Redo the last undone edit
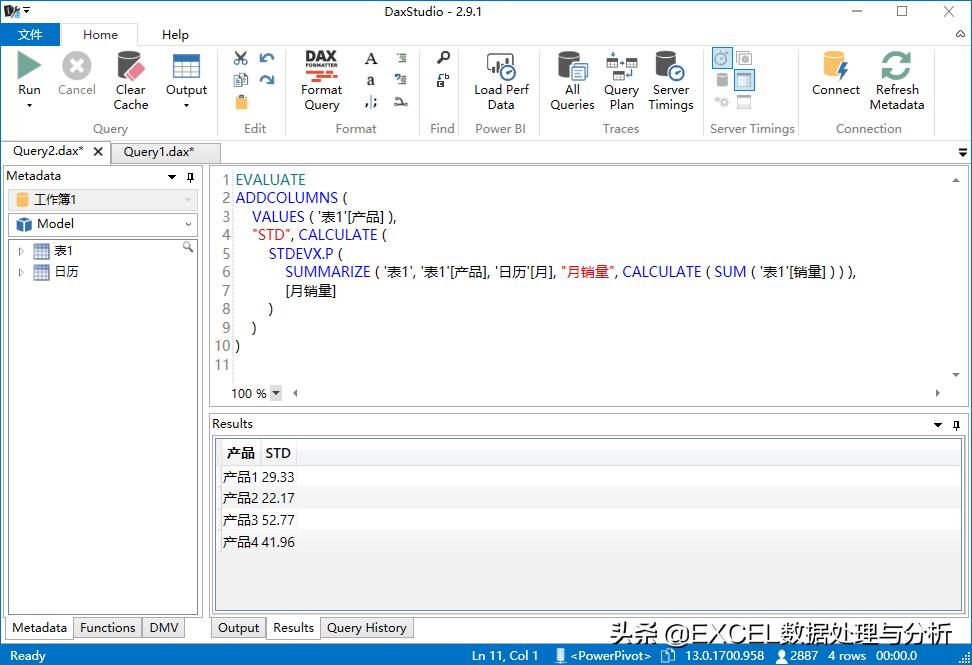Image resolution: width=972 pixels, height=665 pixels. pos(267,80)
